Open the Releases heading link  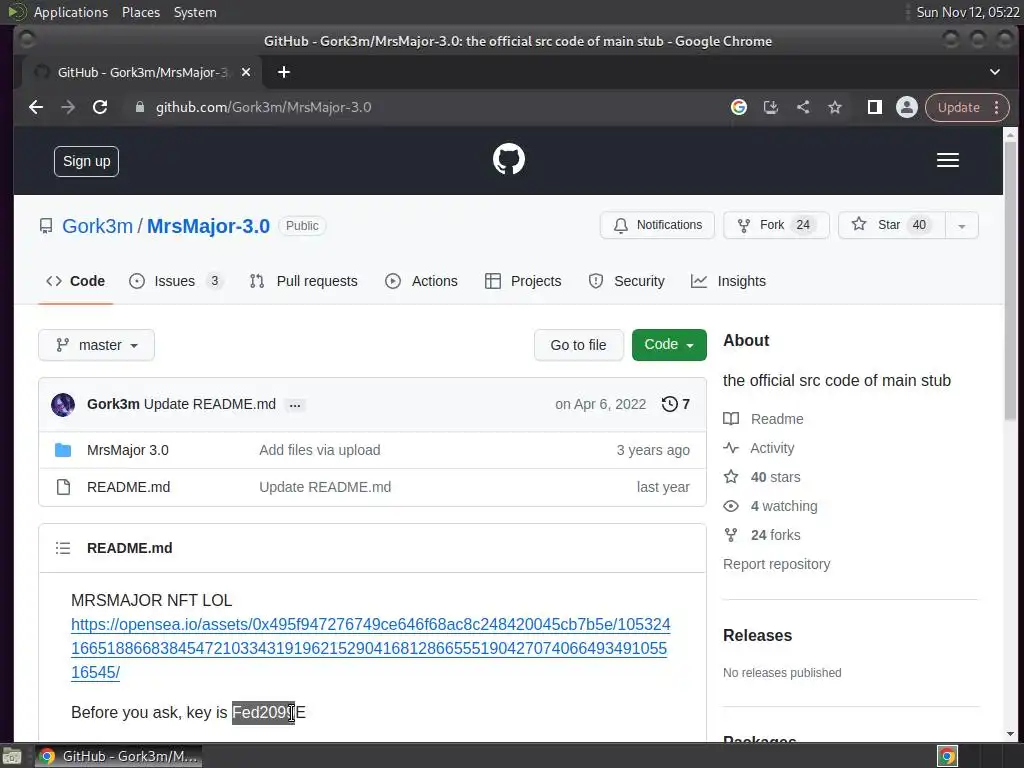click(x=758, y=635)
